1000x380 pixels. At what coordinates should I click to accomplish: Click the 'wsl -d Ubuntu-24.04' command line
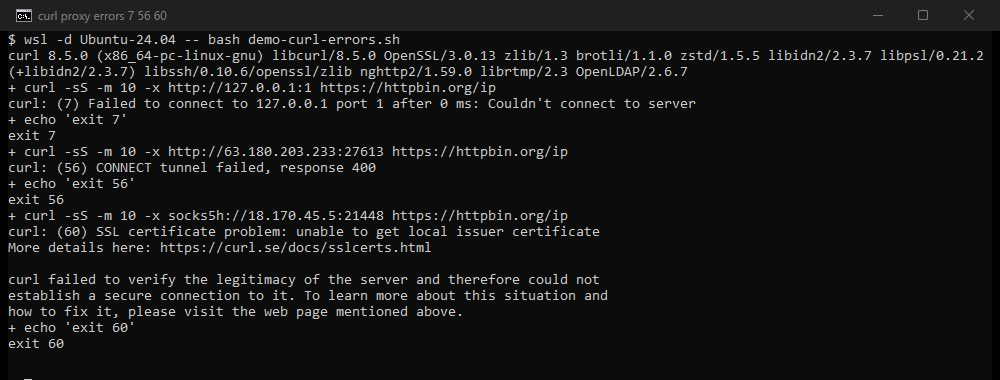coord(204,40)
